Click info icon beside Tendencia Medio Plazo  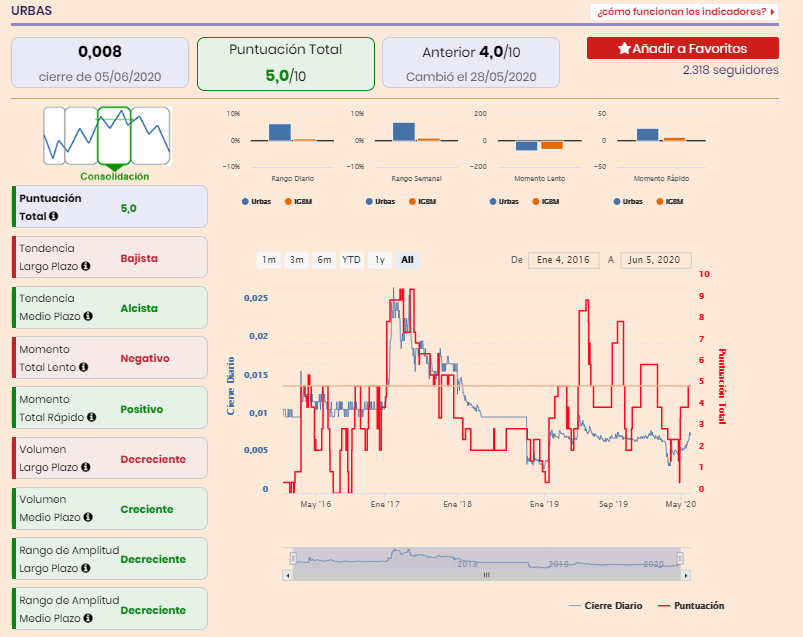pyautogui.click(x=88, y=316)
